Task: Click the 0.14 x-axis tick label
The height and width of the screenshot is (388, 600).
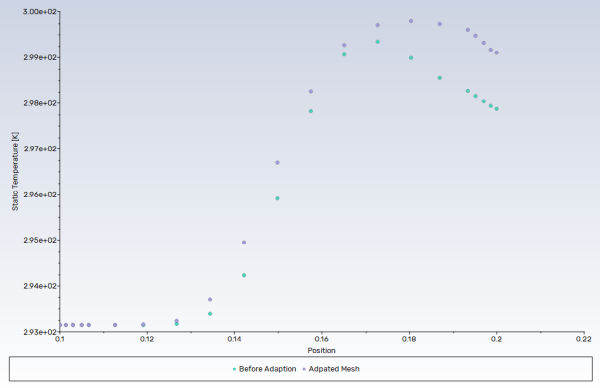Action: tap(234, 339)
